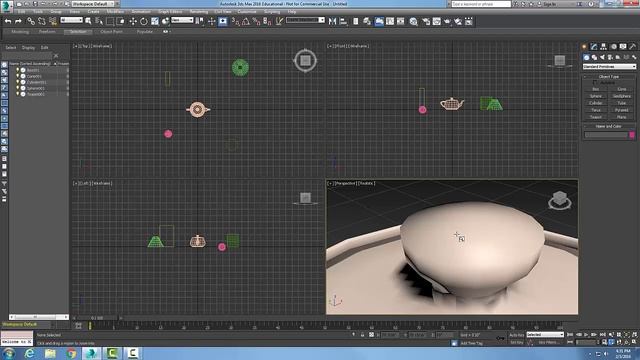
Task: Switch to the Object Paint ribbon tab
Action: (111, 31)
